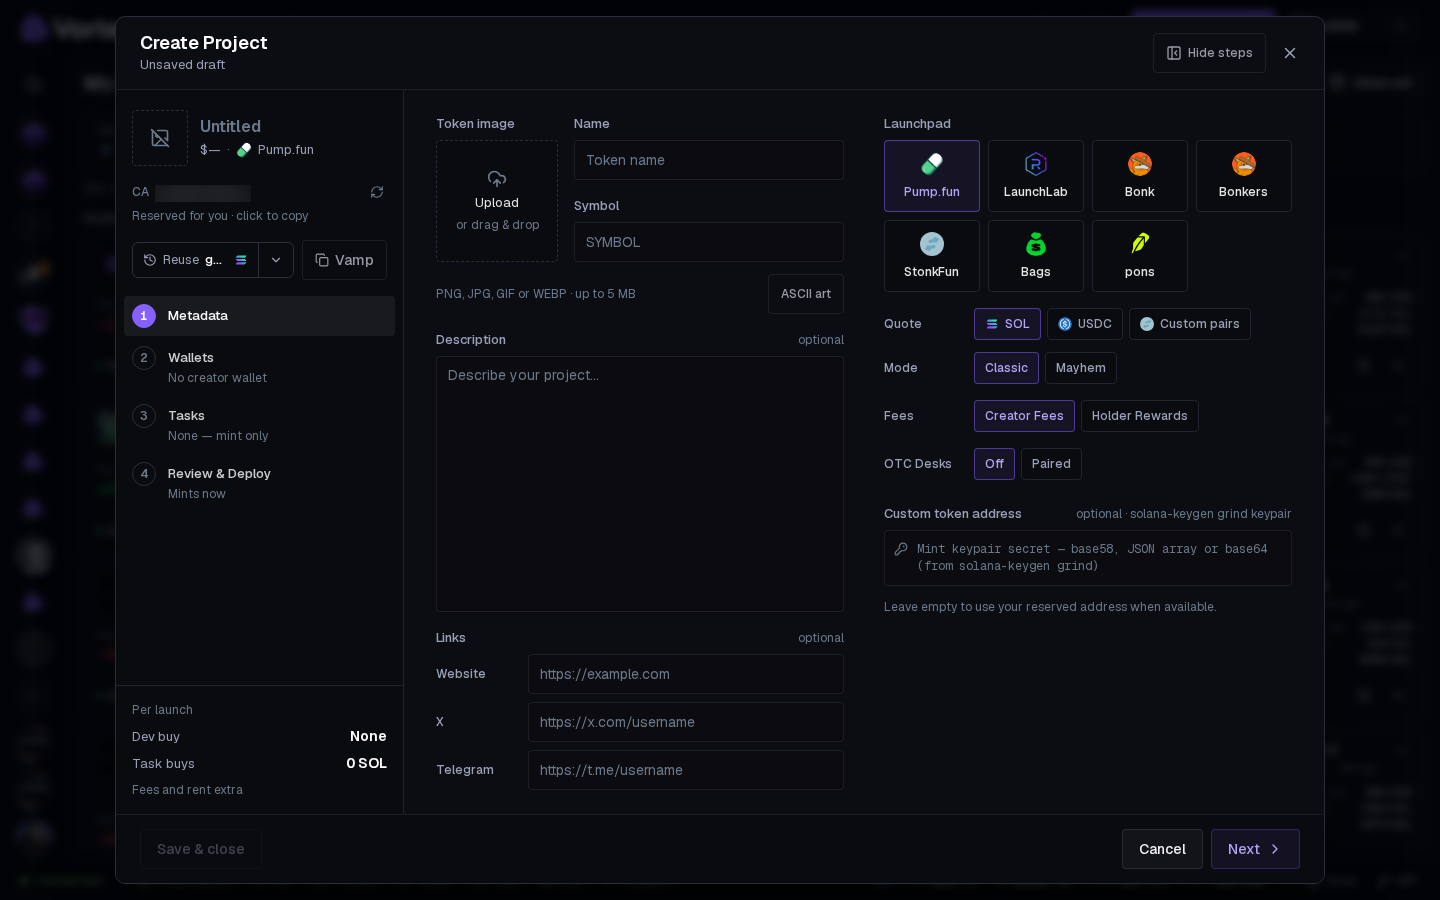Expand the Reuse dropdown arrow

point(276,260)
